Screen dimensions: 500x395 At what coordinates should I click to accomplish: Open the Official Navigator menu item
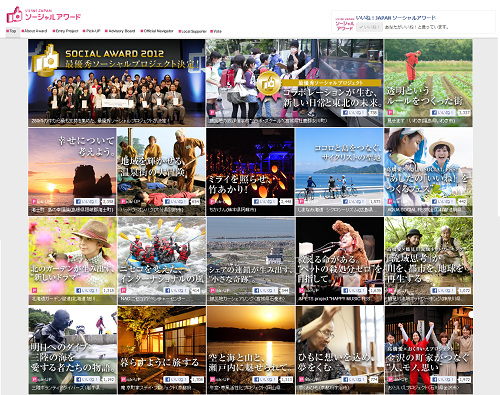point(157,31)
